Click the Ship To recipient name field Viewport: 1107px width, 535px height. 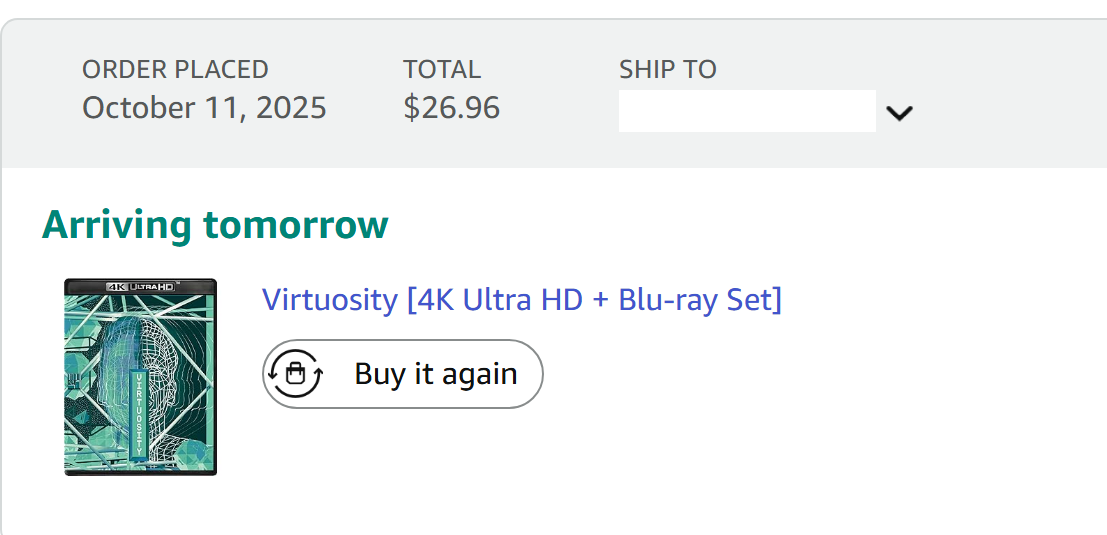pos(747,111)
